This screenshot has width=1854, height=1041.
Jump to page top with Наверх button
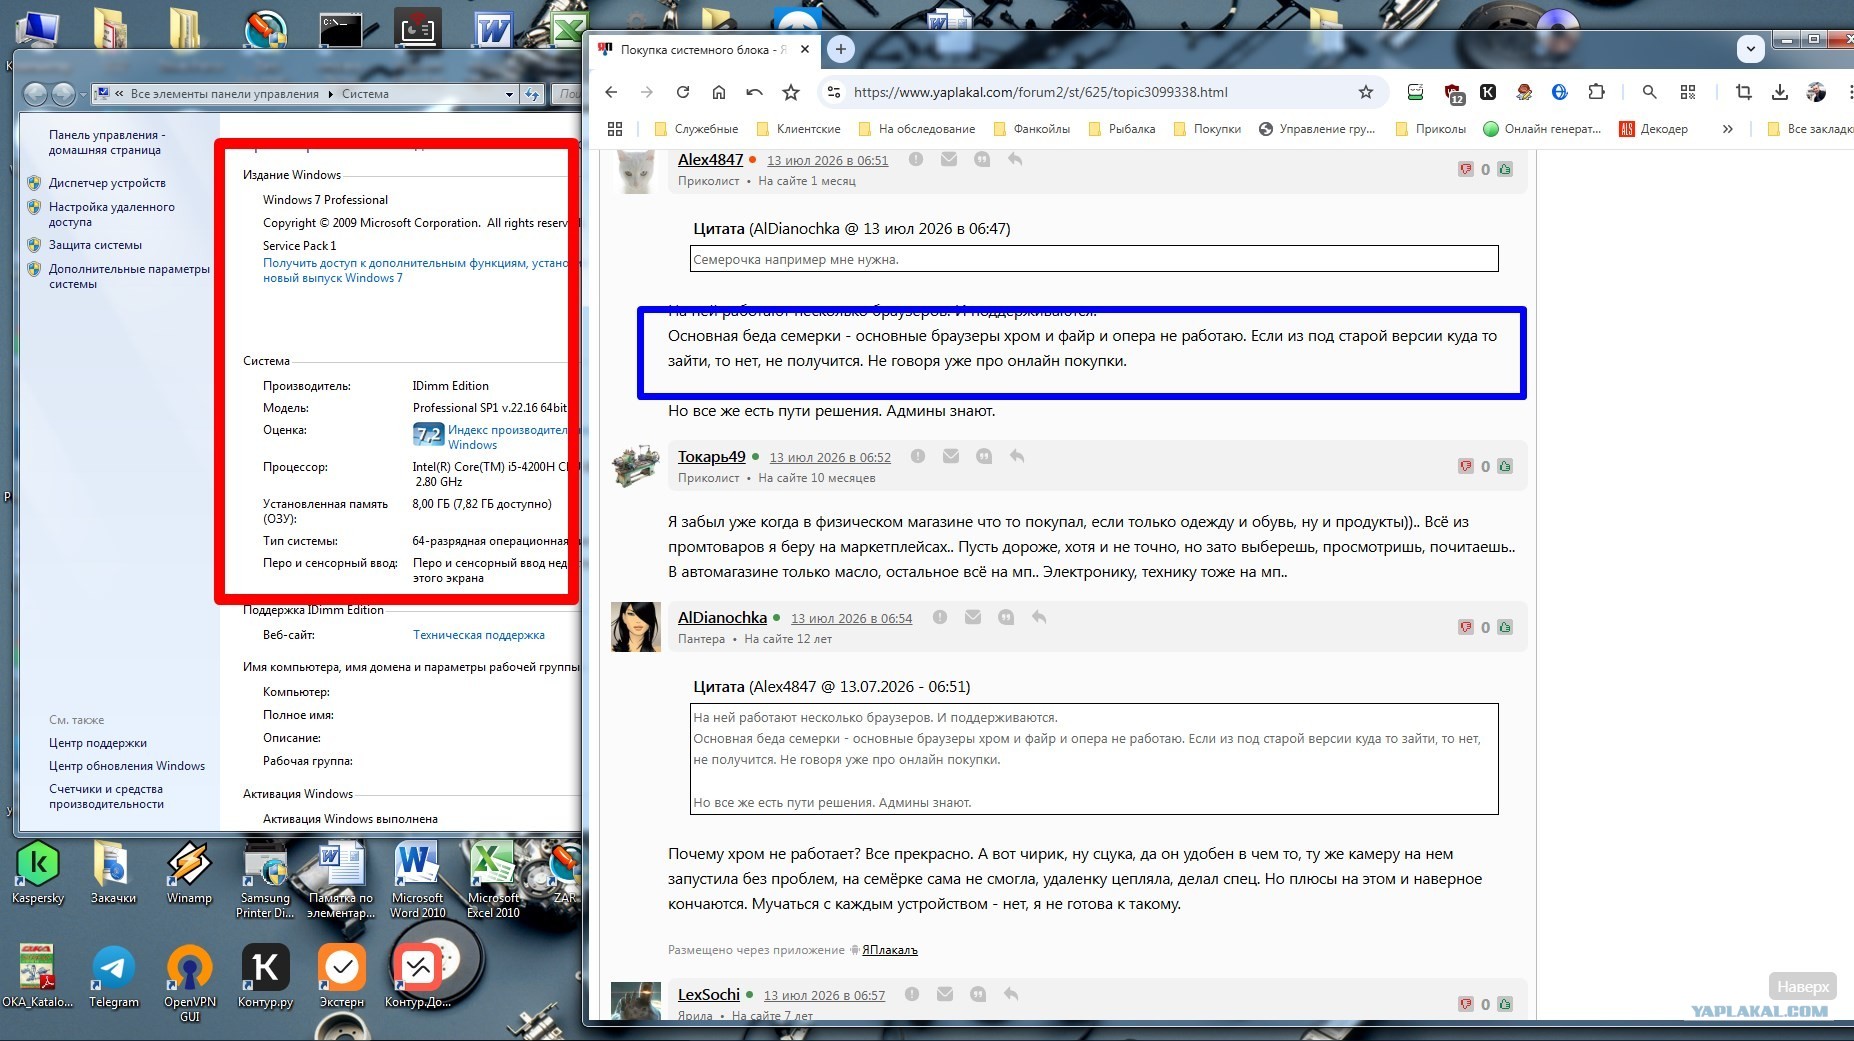coord(1803,987)
